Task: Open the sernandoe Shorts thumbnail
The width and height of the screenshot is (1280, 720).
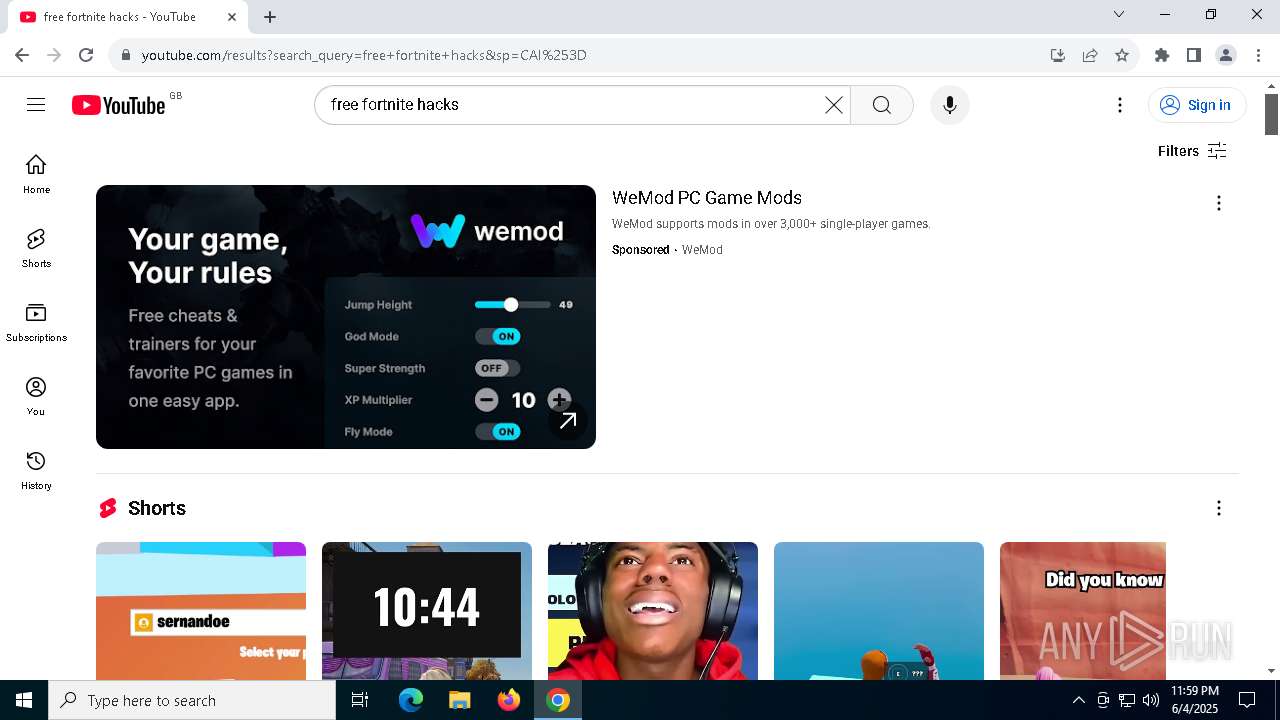Action: pyautogui.click(x=201, y=611)
